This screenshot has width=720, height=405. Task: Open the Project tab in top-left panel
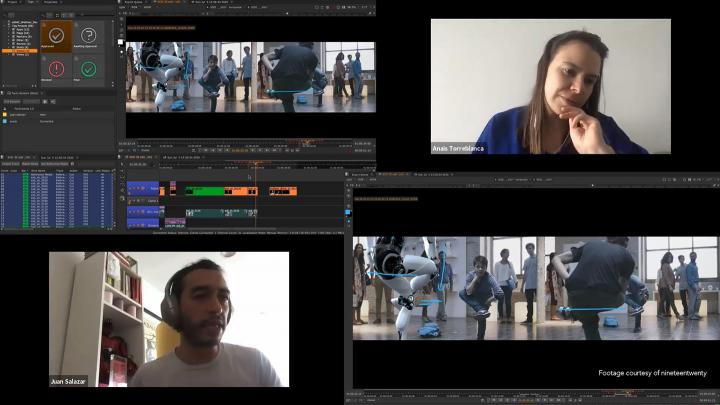[11, 3]
